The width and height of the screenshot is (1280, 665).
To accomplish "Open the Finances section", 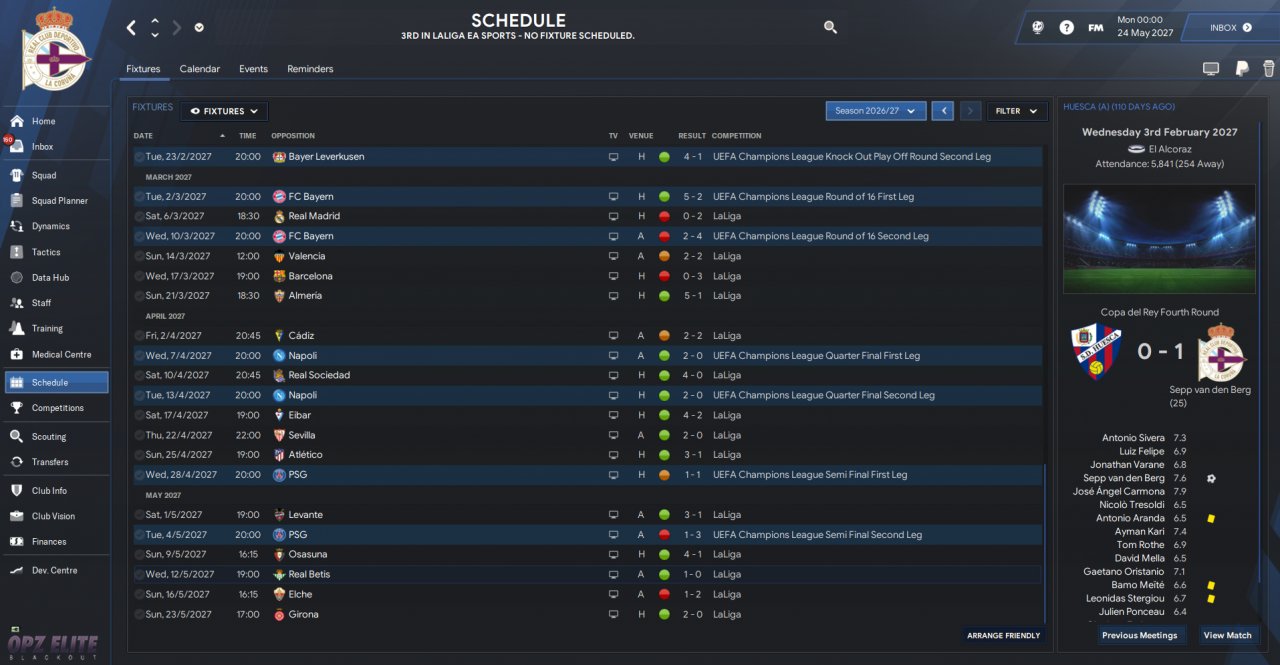I will [55, 542].
